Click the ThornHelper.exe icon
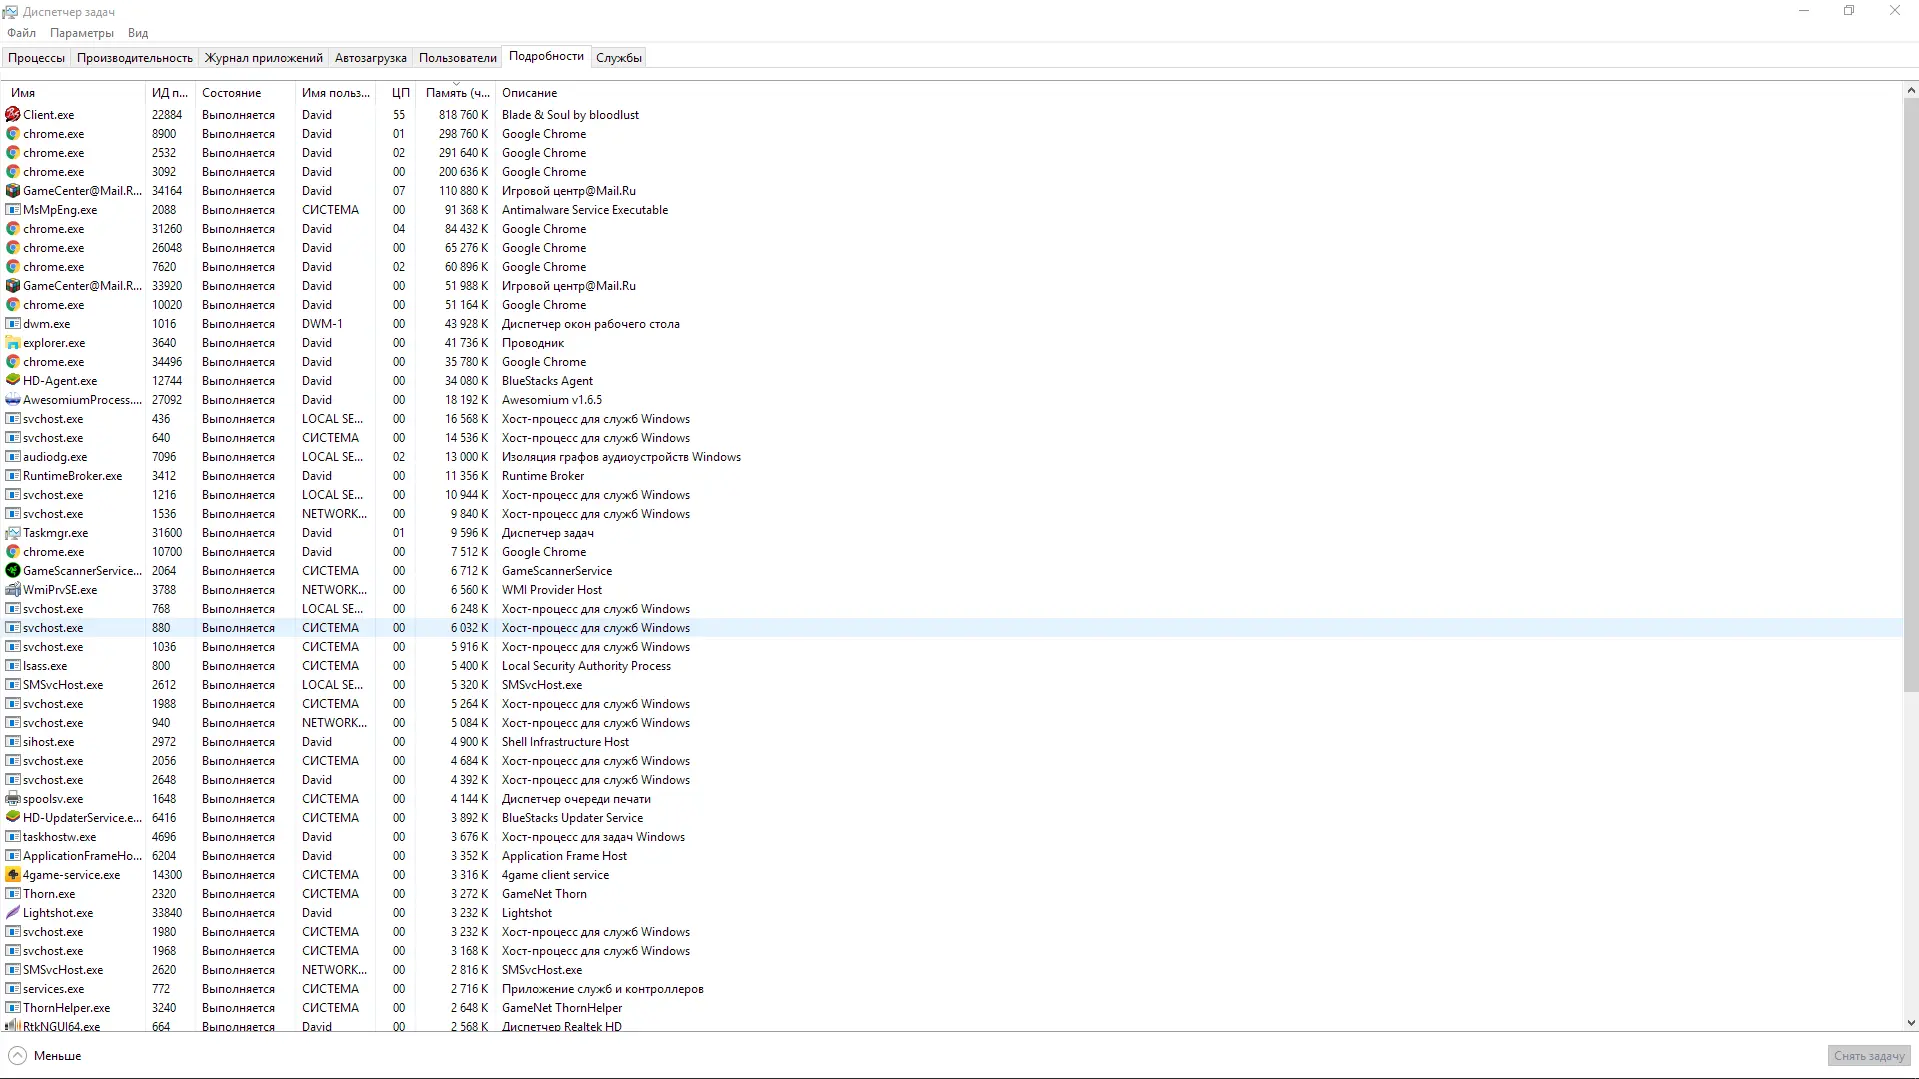1919x1079 pixels. [13, 1008]
